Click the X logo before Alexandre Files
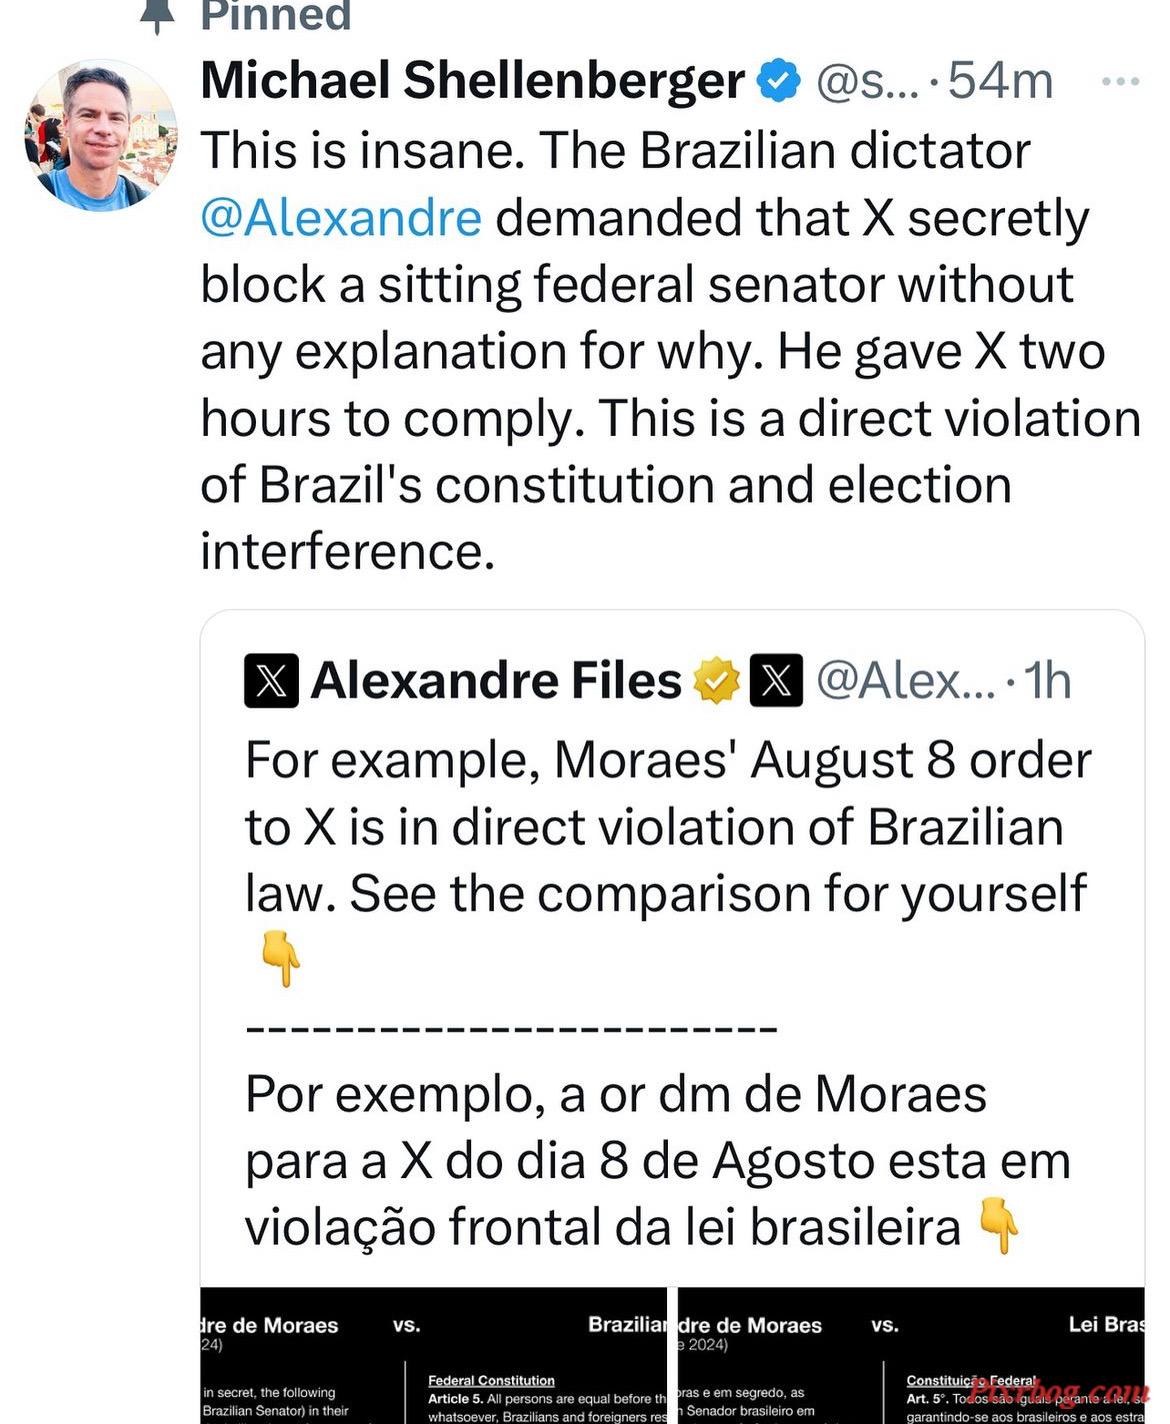 pos(271,681)
